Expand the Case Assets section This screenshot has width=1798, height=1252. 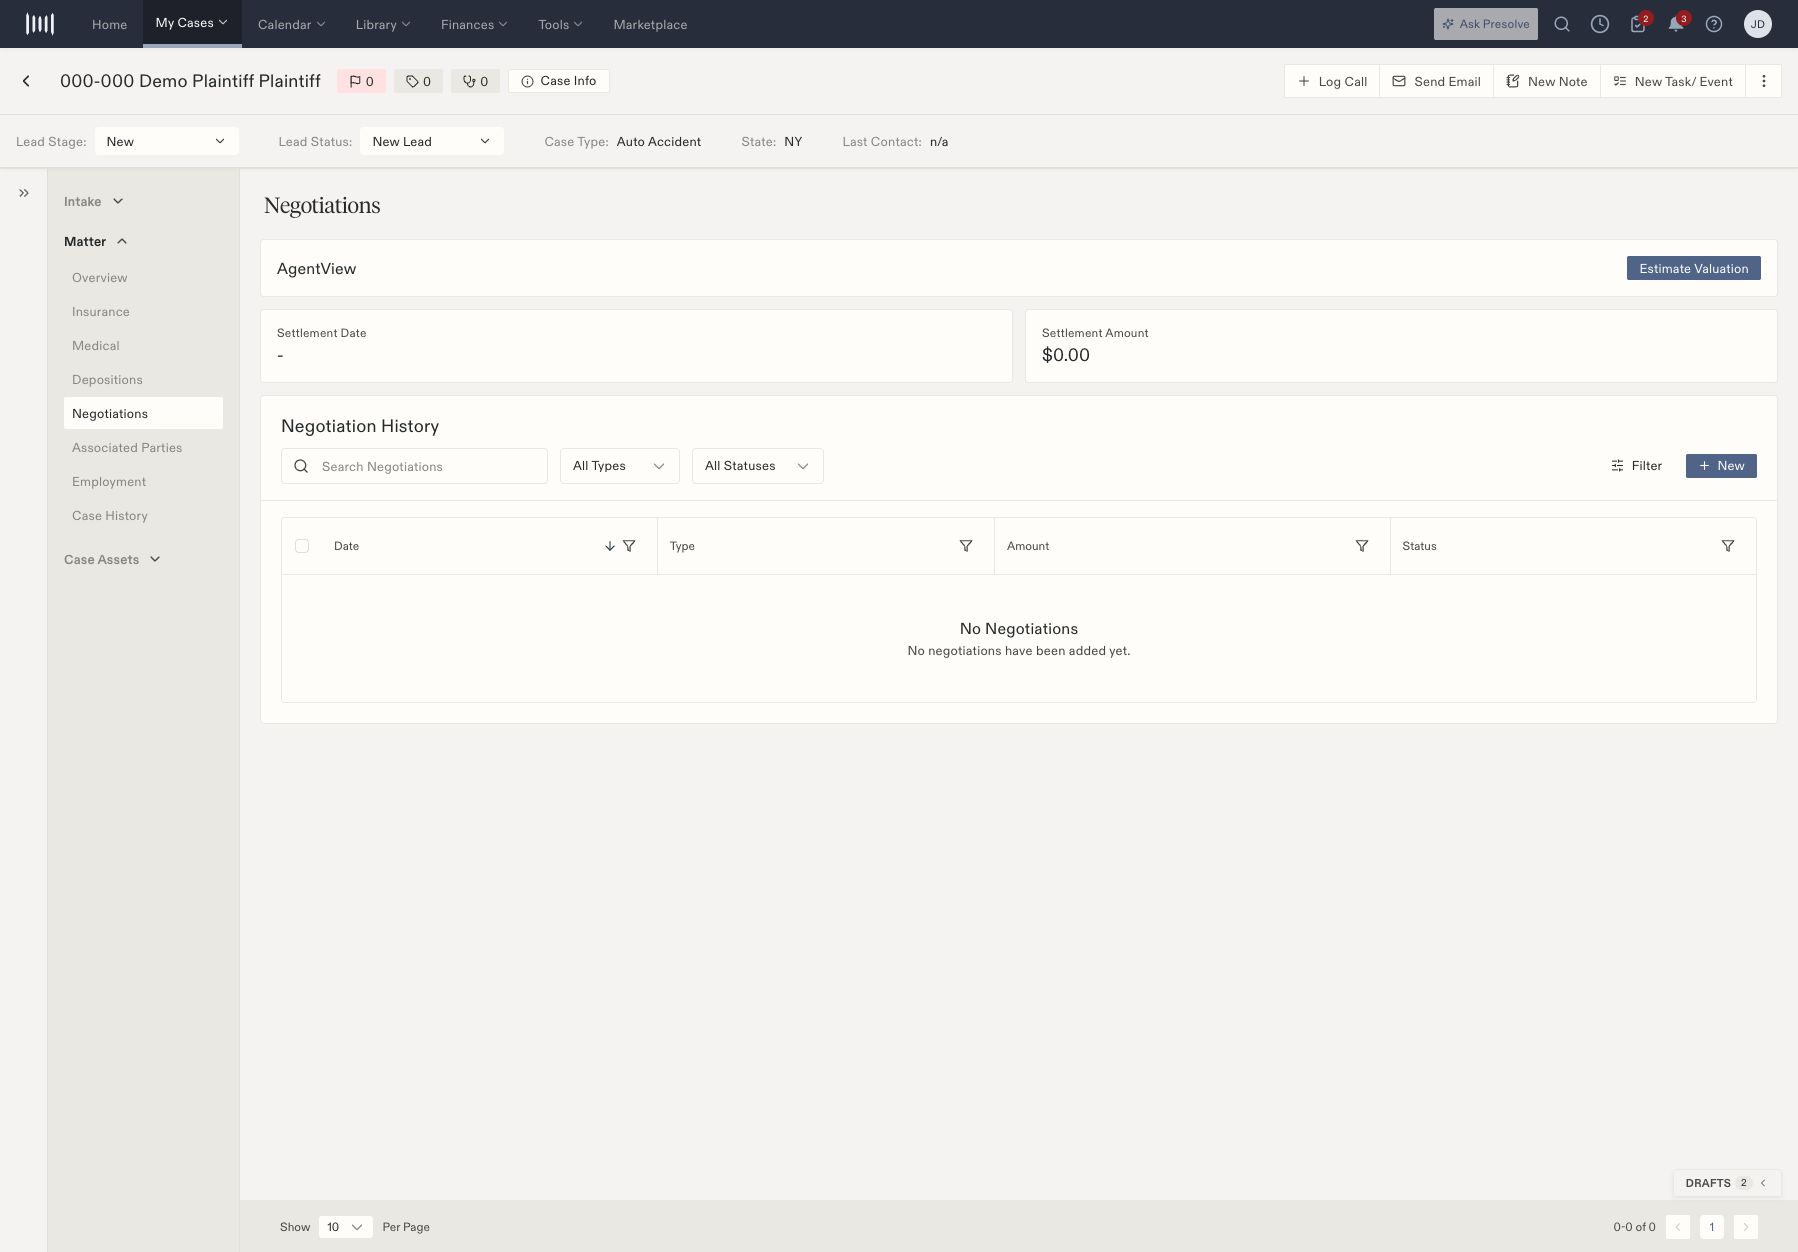(112, 560)
